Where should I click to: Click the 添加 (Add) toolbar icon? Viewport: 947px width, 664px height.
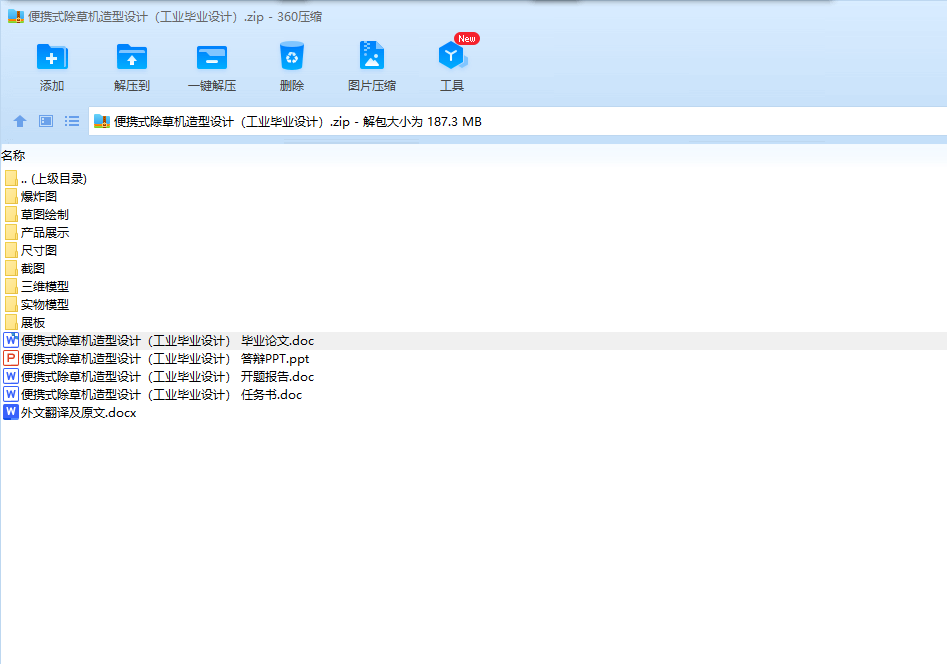[52, 57]
